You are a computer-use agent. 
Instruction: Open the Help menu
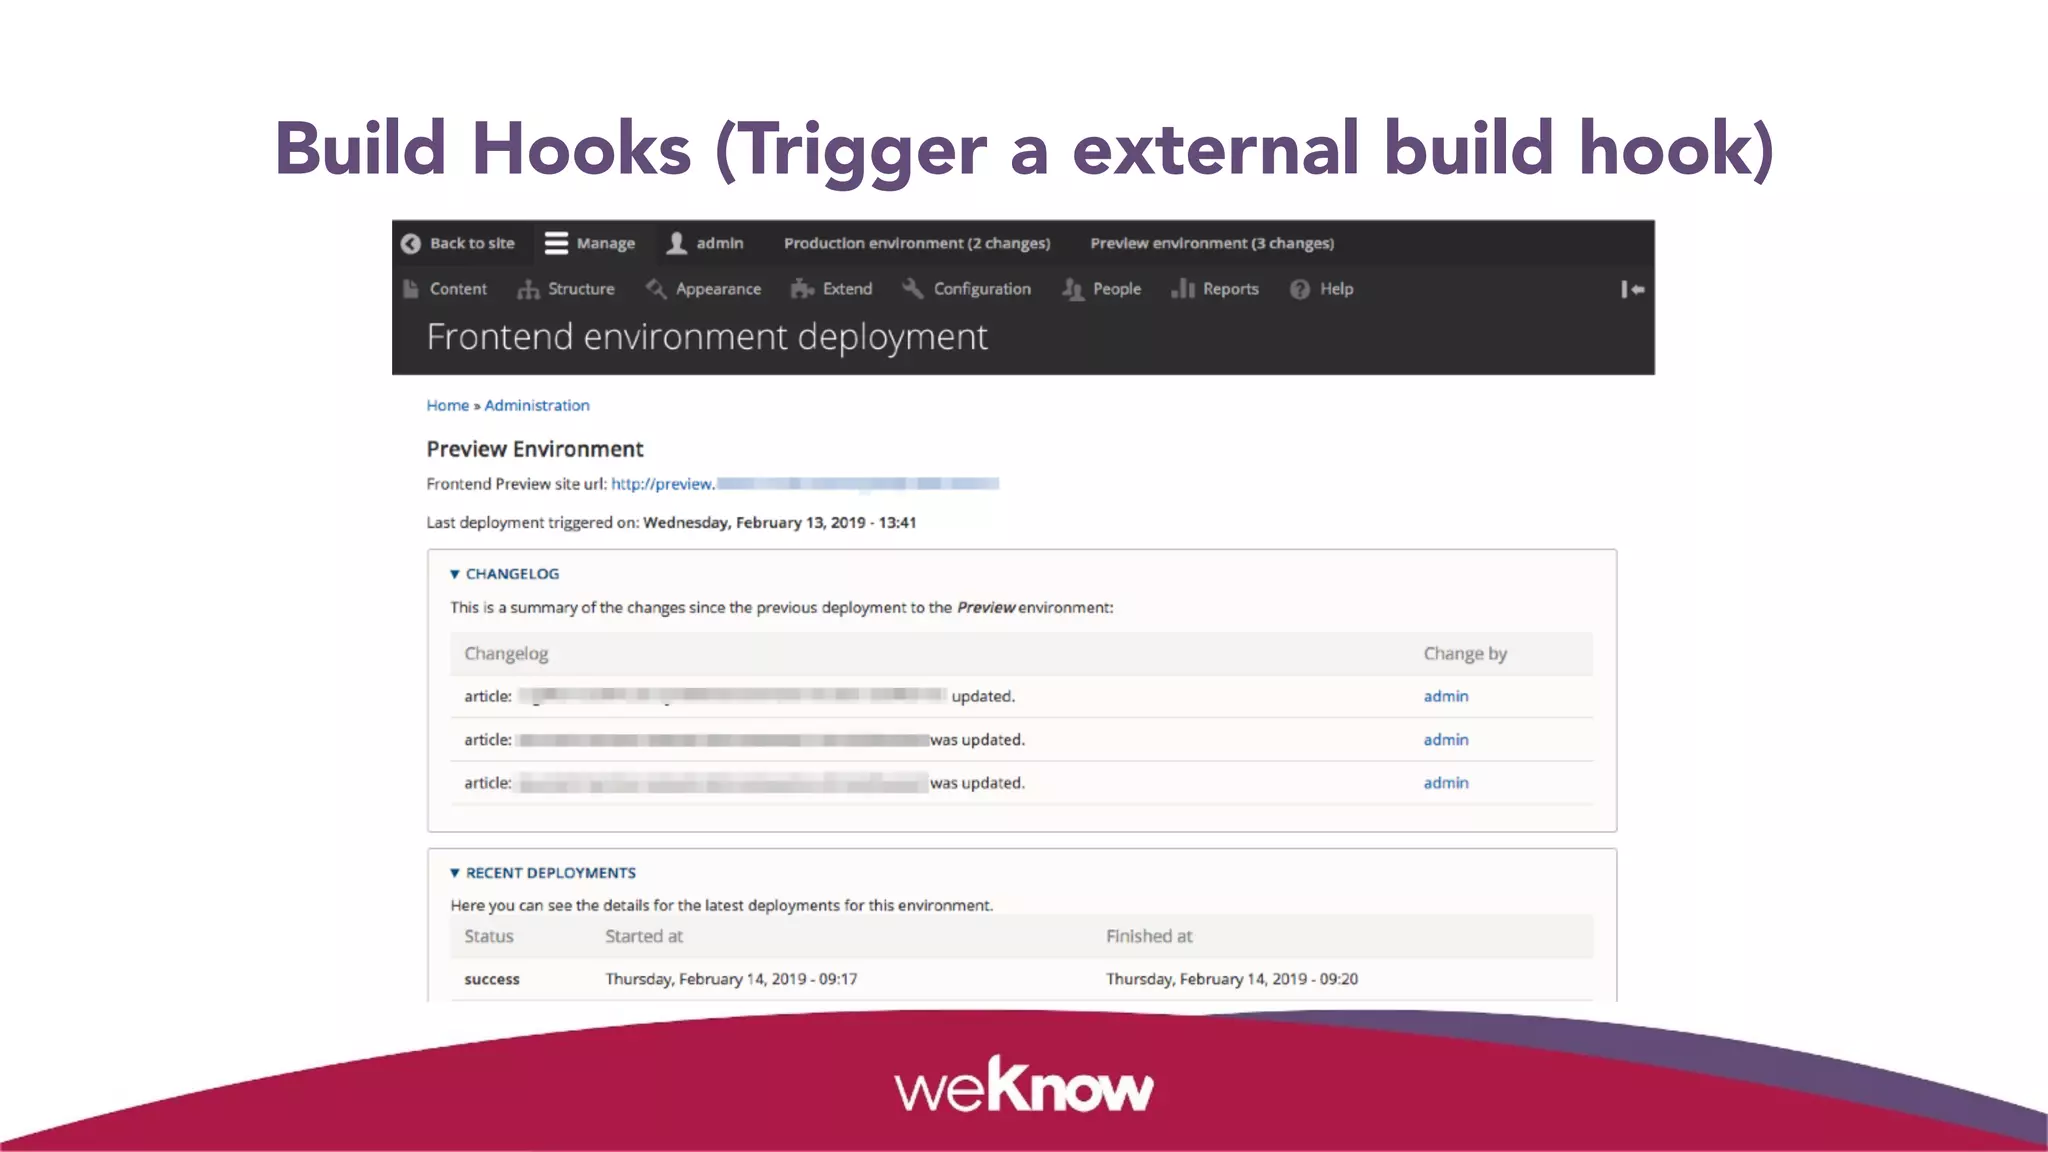(x=1336, y=289)
